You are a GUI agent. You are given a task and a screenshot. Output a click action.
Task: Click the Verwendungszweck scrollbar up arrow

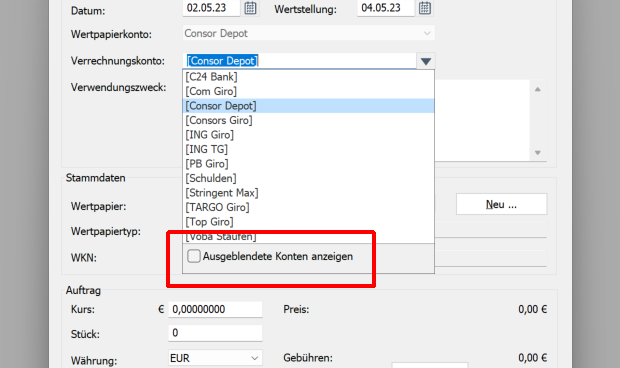click(538, 89)
